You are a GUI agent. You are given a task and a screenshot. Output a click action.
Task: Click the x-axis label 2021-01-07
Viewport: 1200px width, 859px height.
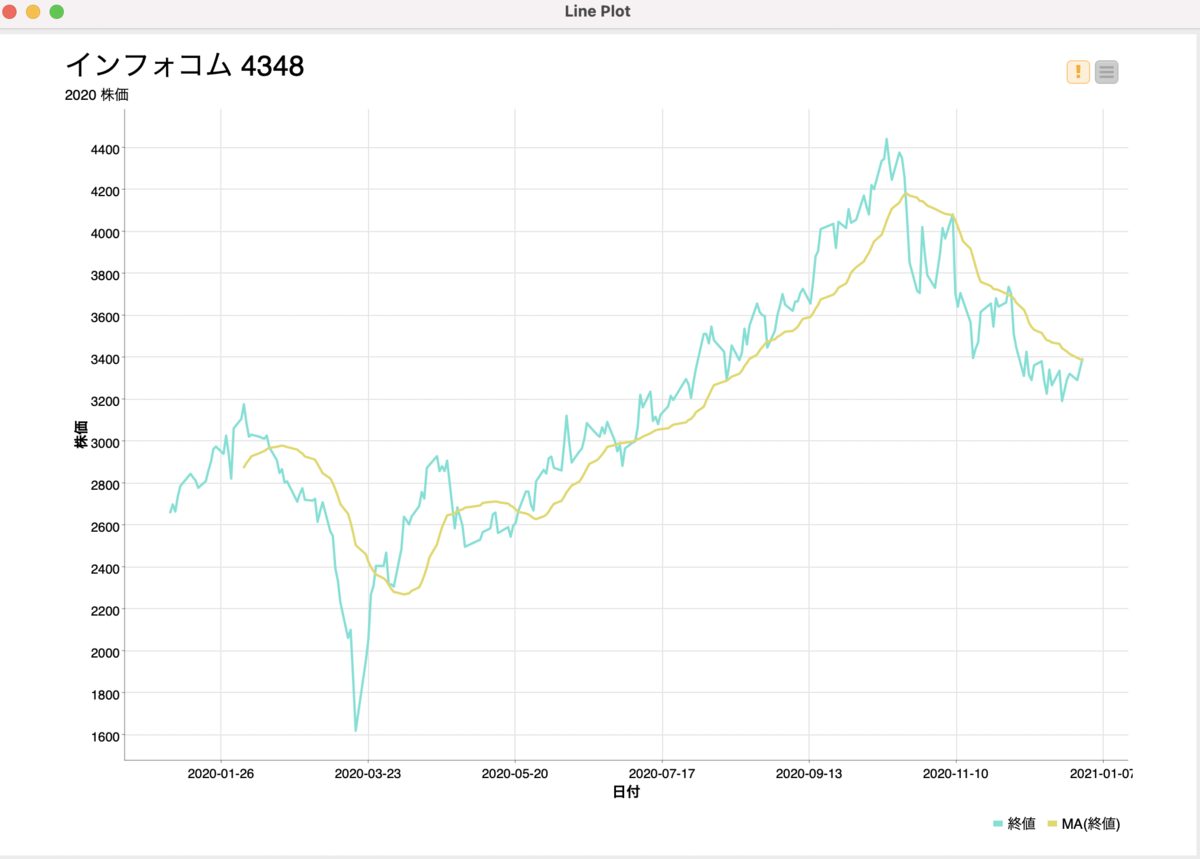click(1103, 773)
